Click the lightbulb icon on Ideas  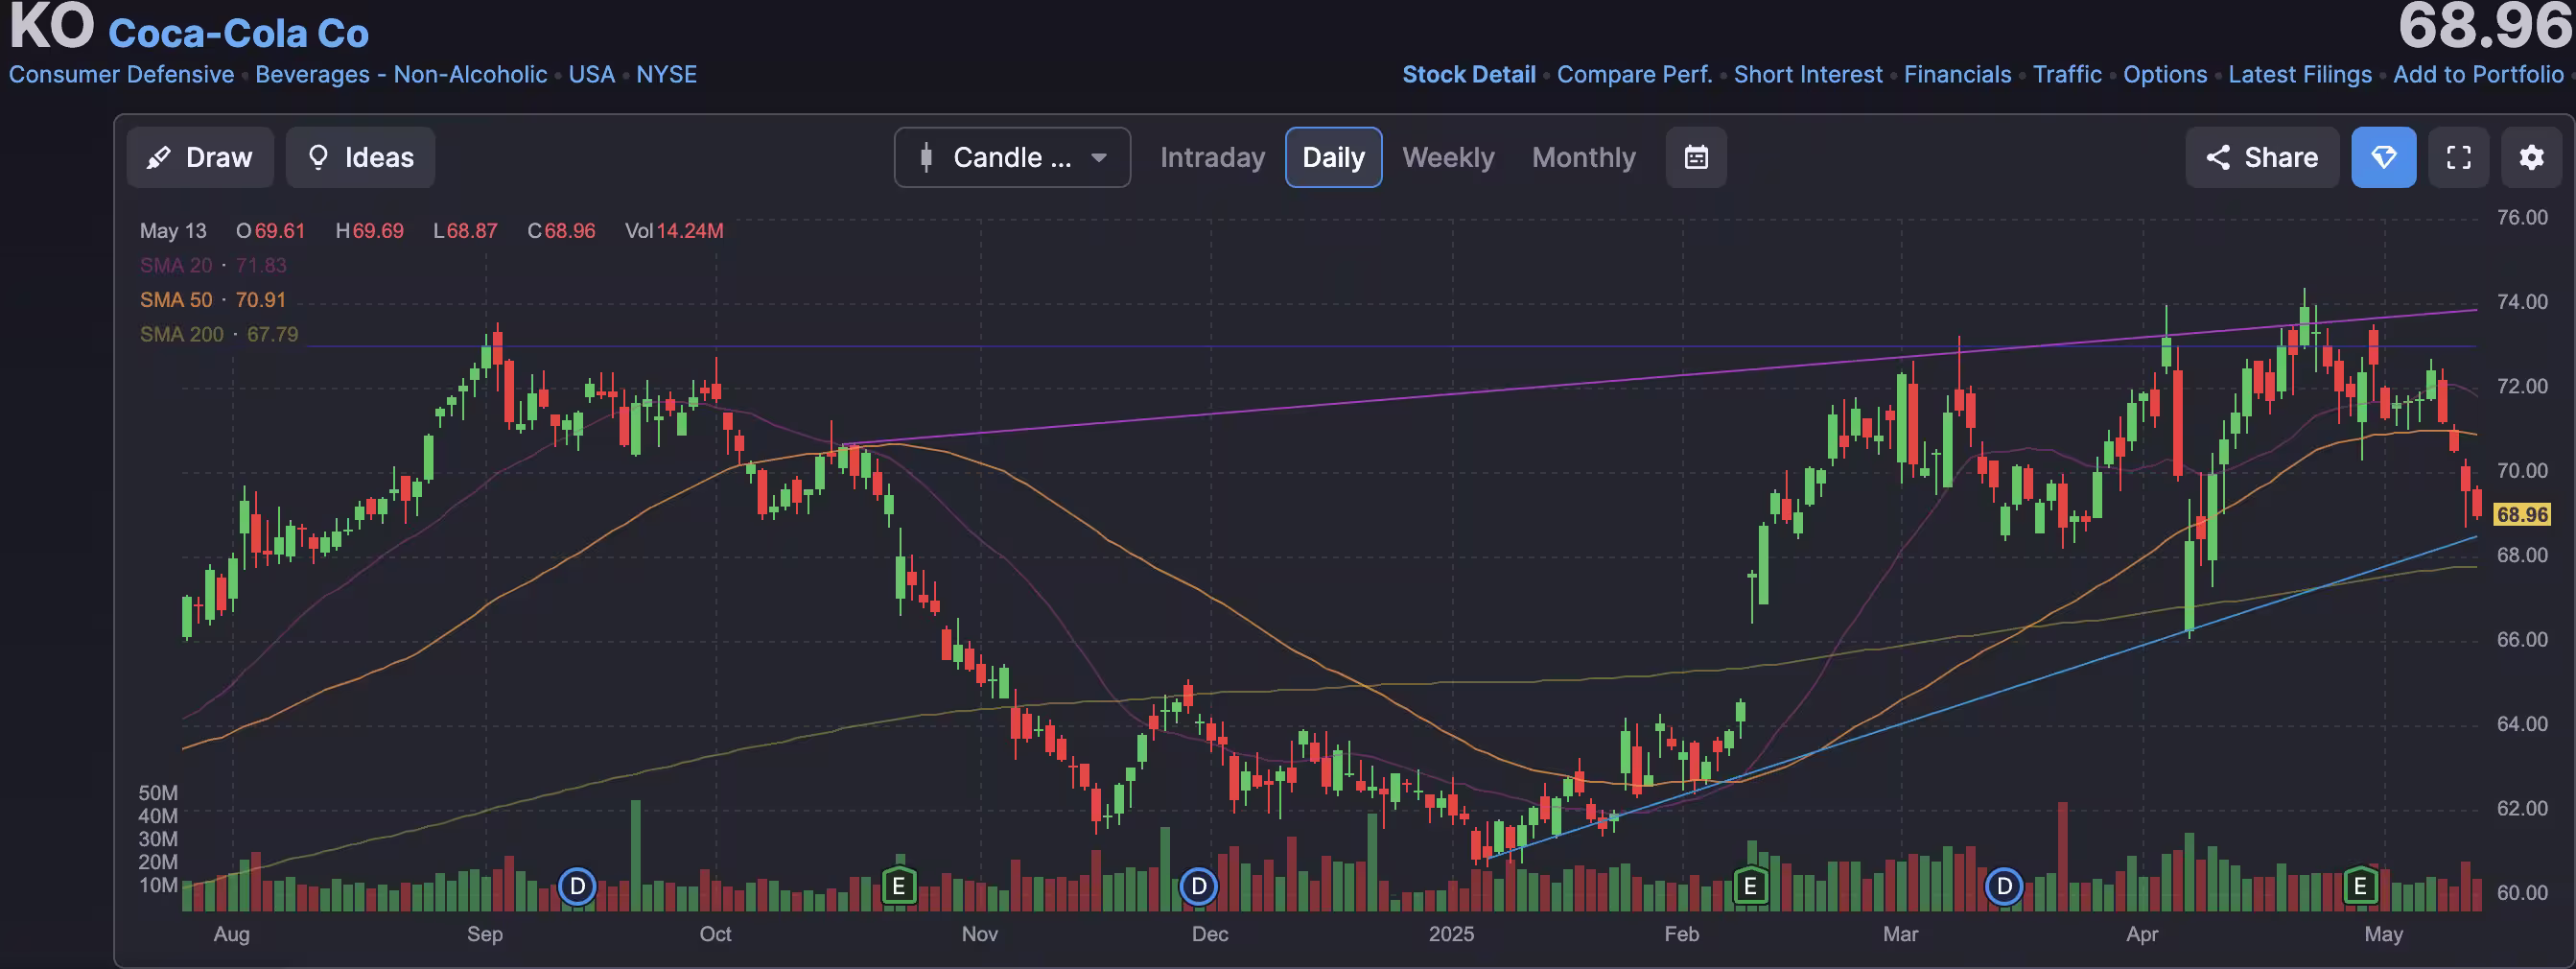[x=318, y=157]
